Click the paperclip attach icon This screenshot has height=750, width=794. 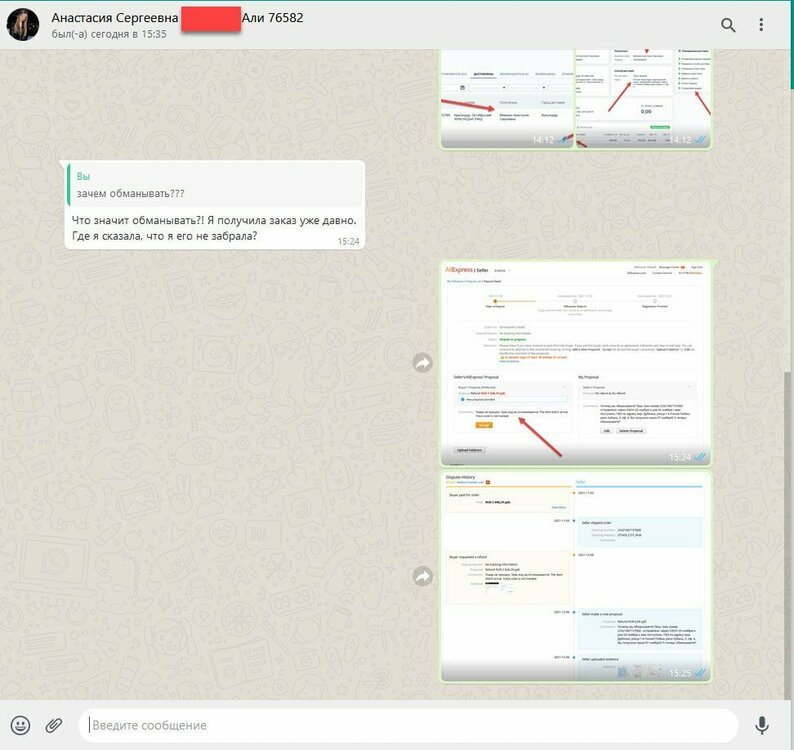[54, 725]
